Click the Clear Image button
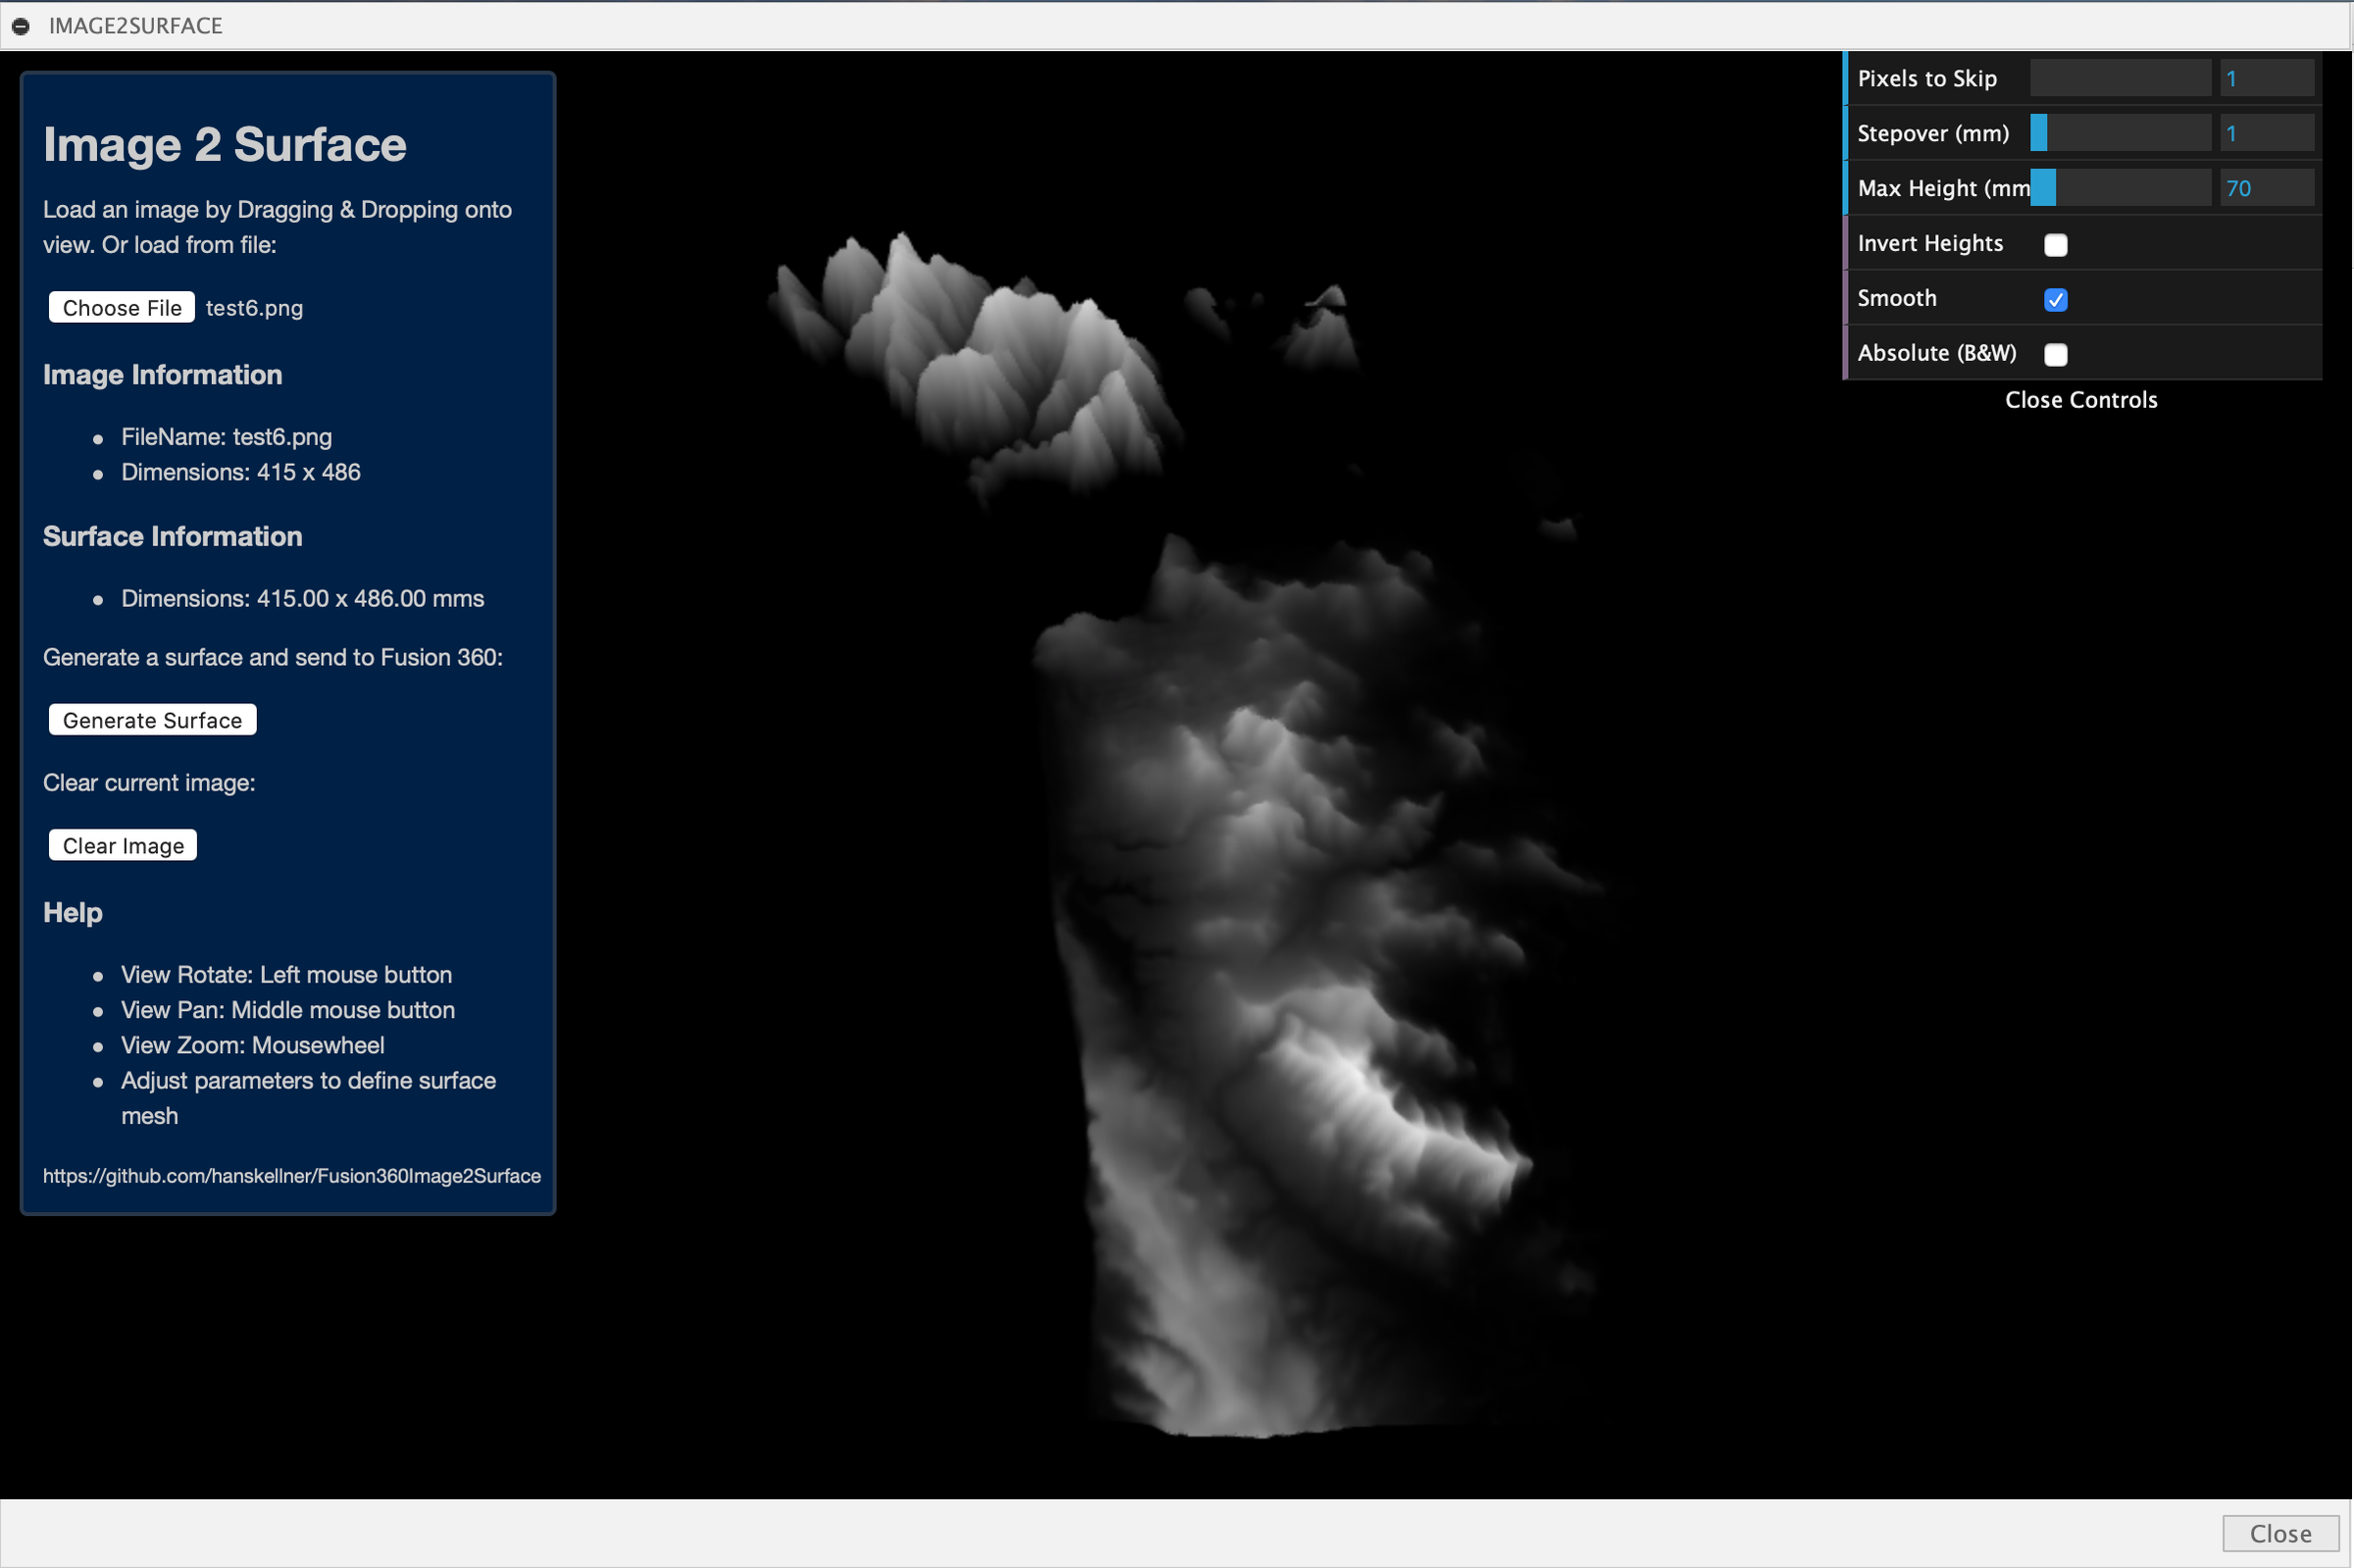This screenshot has height=1568, width=2354. coord(123,846)
